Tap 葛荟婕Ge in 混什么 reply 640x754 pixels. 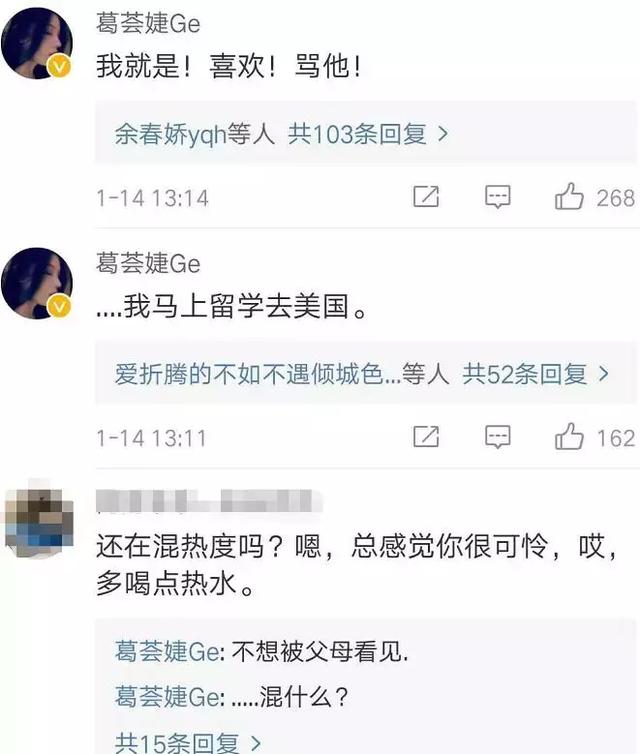(x=167, y=696)
